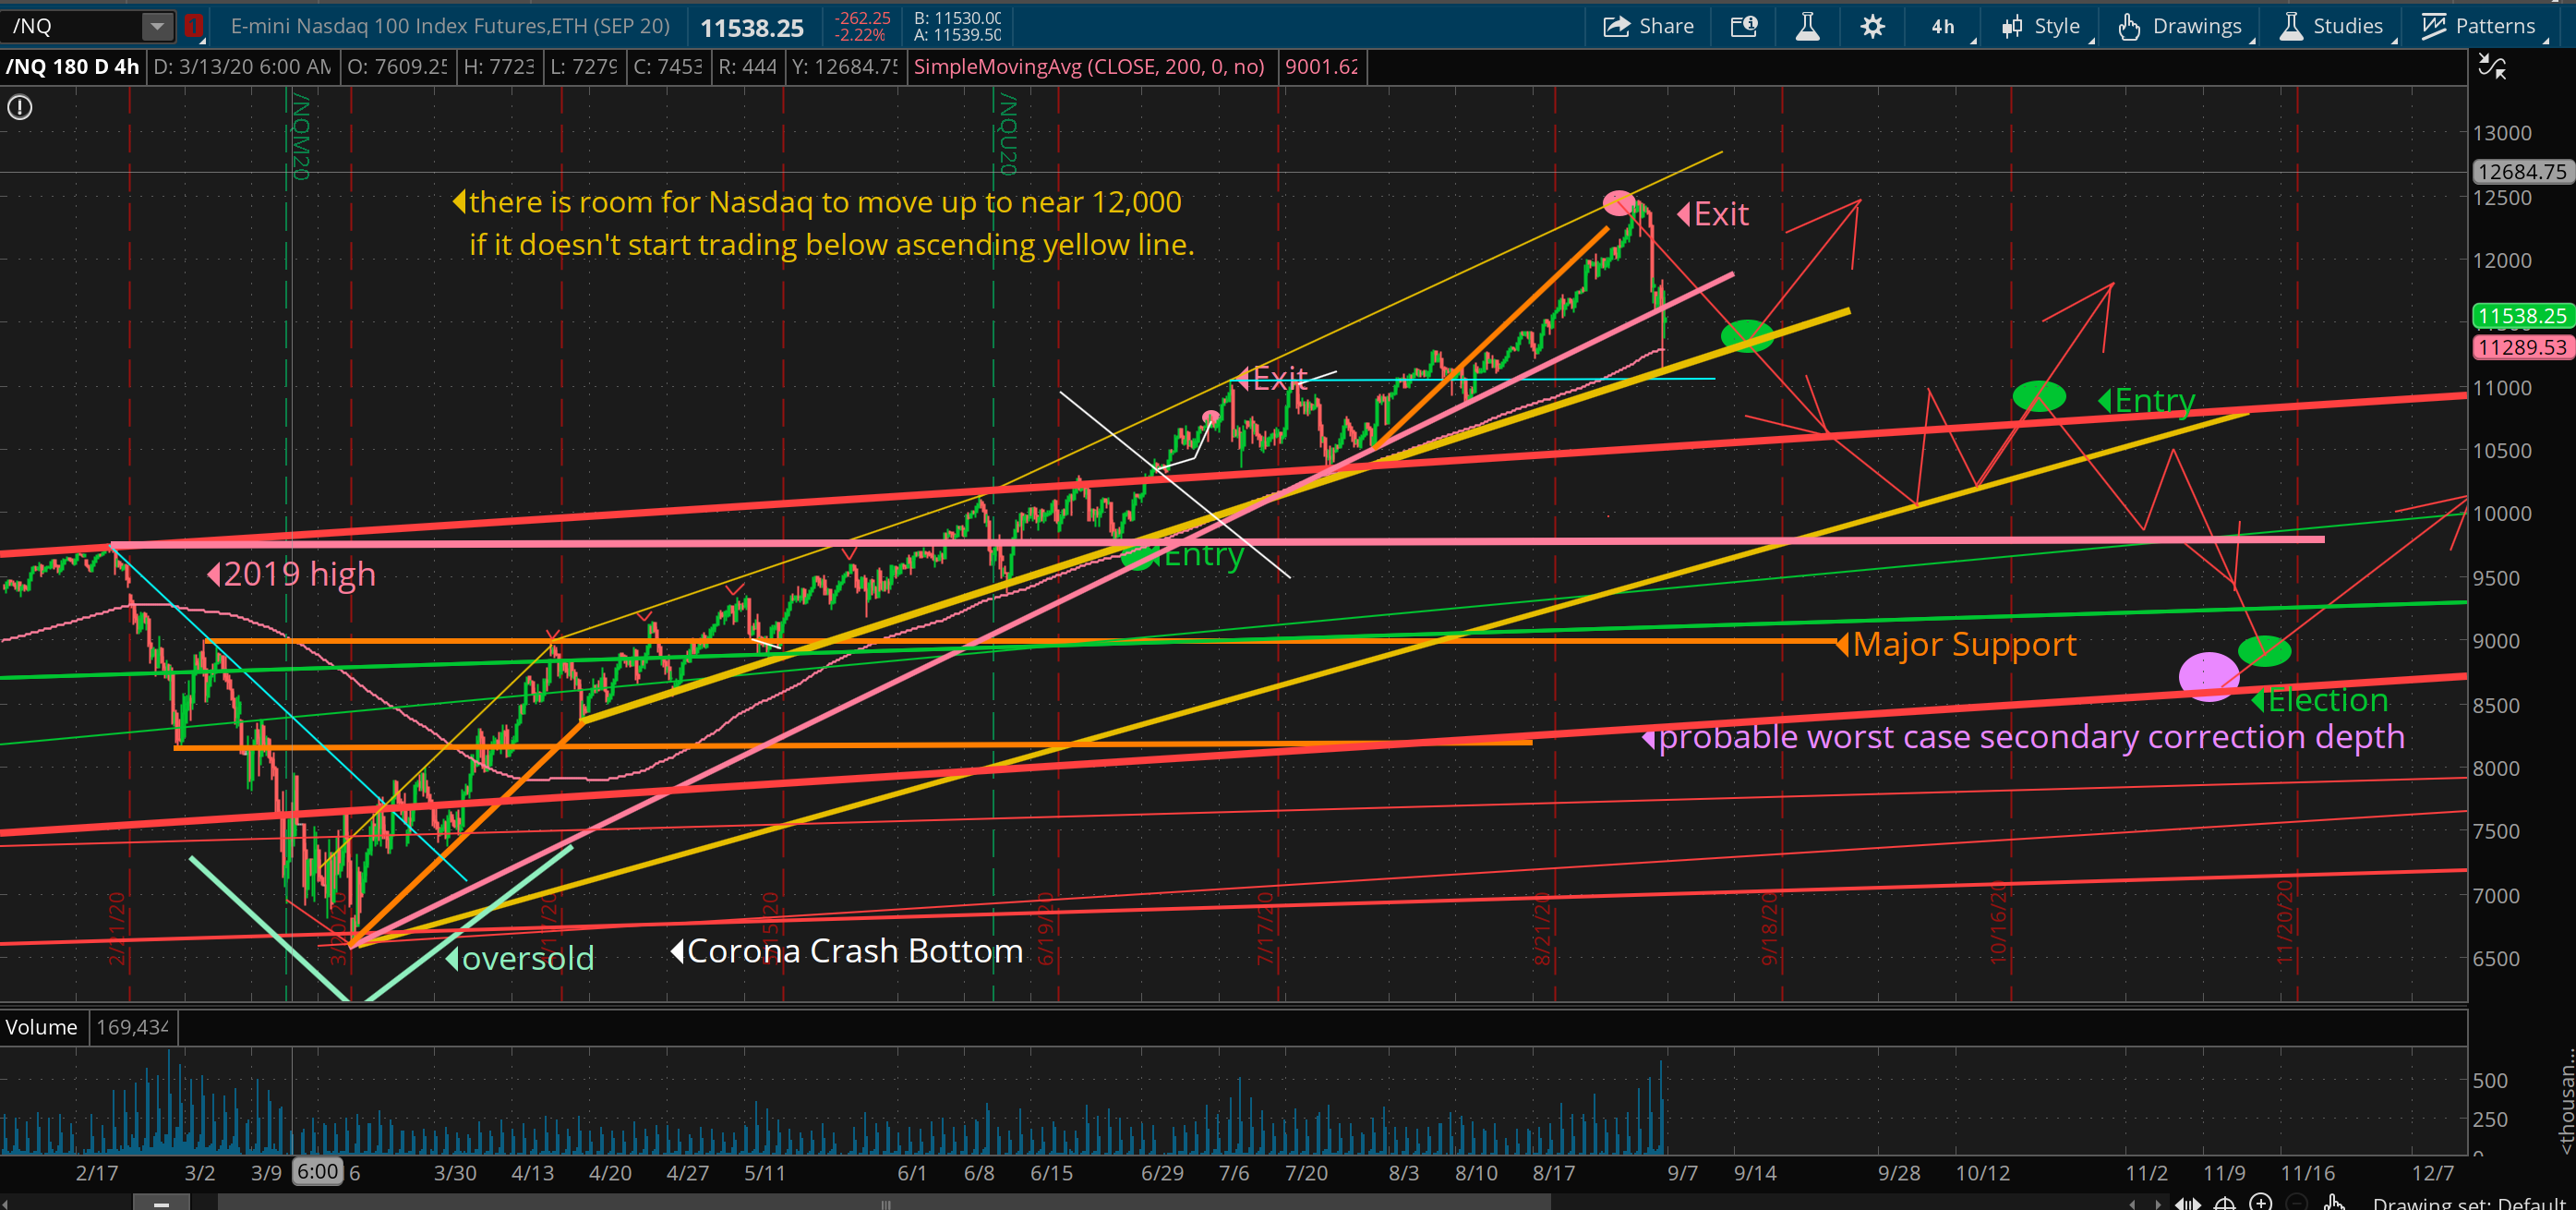Image resolution: width=2576 pixels, height=1210 pixels.
Task: Open the quote details info icon
Action: click(1743, 26)
